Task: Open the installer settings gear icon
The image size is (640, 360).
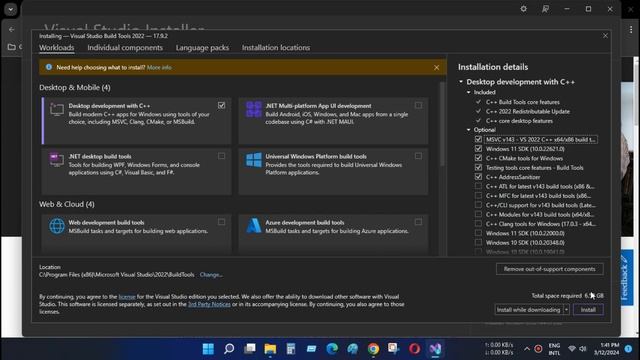Action: click(x=524, y=9)
